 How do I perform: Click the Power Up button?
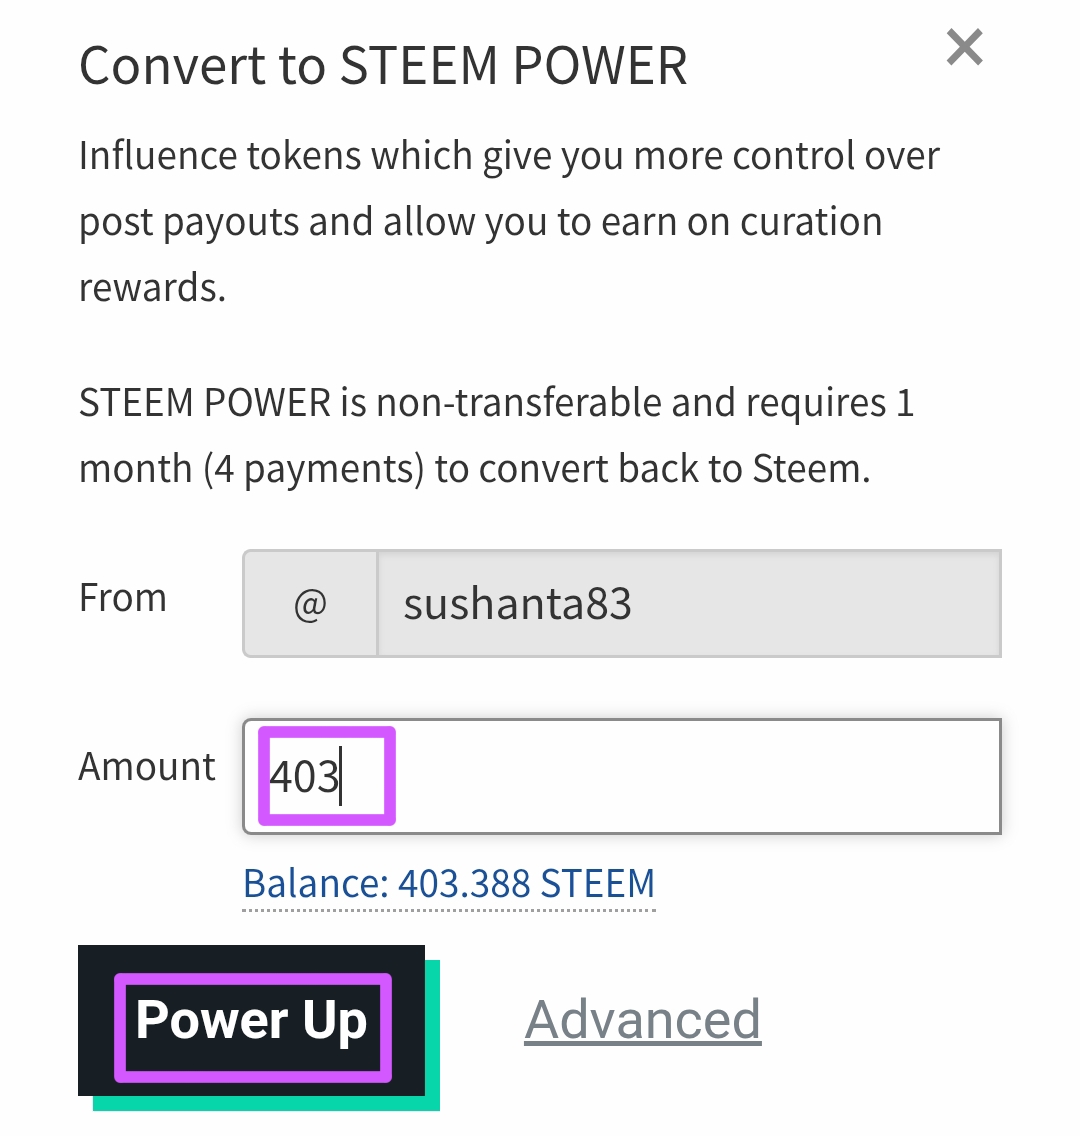point(251,1020)
